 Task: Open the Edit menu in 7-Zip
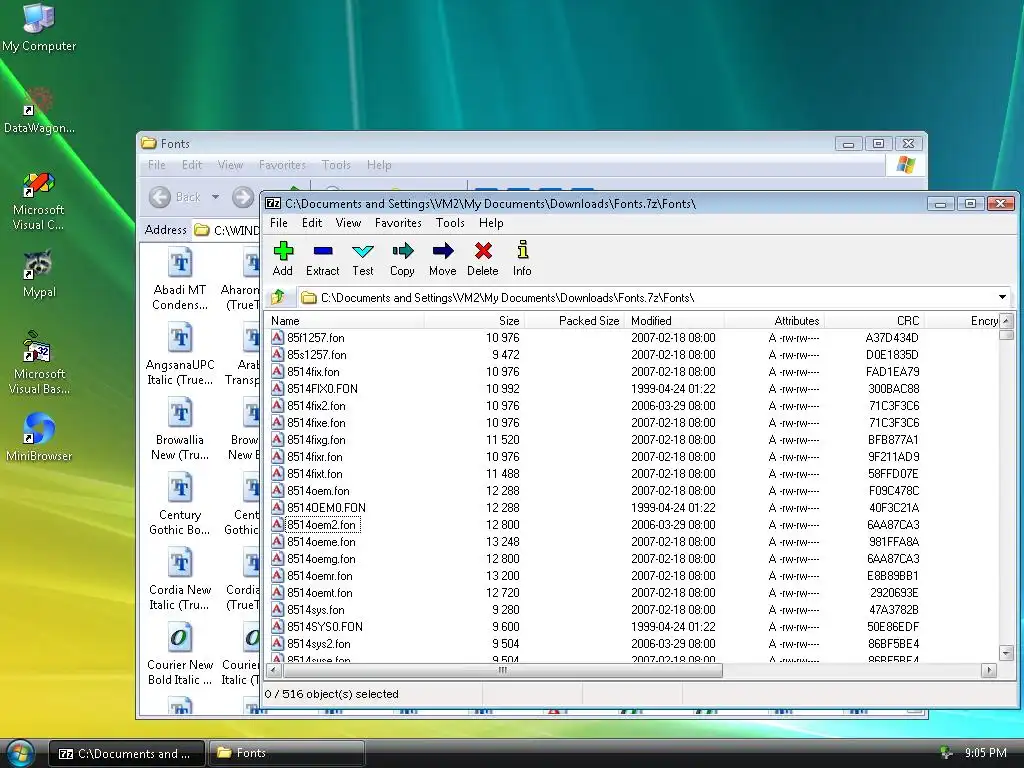(312, 223)
